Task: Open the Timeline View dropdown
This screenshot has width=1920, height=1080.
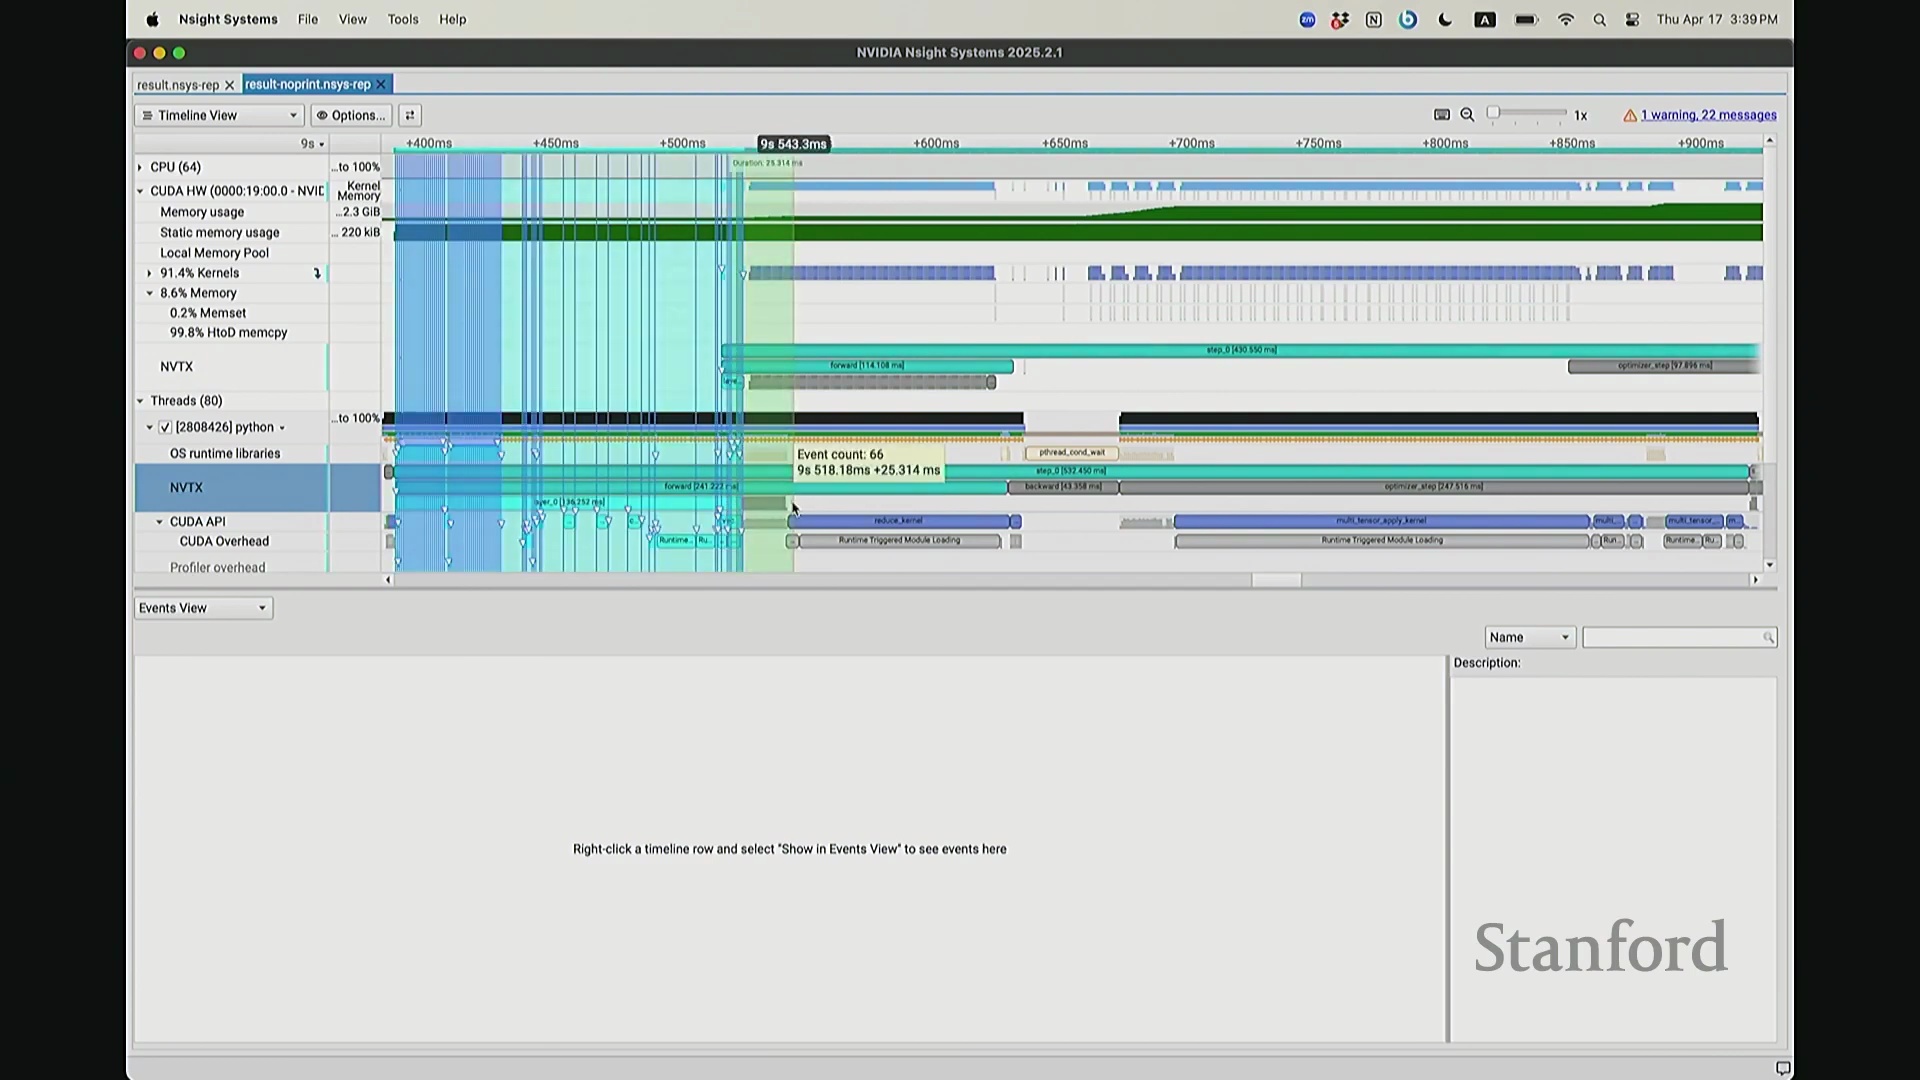Action: pos(219,115)
